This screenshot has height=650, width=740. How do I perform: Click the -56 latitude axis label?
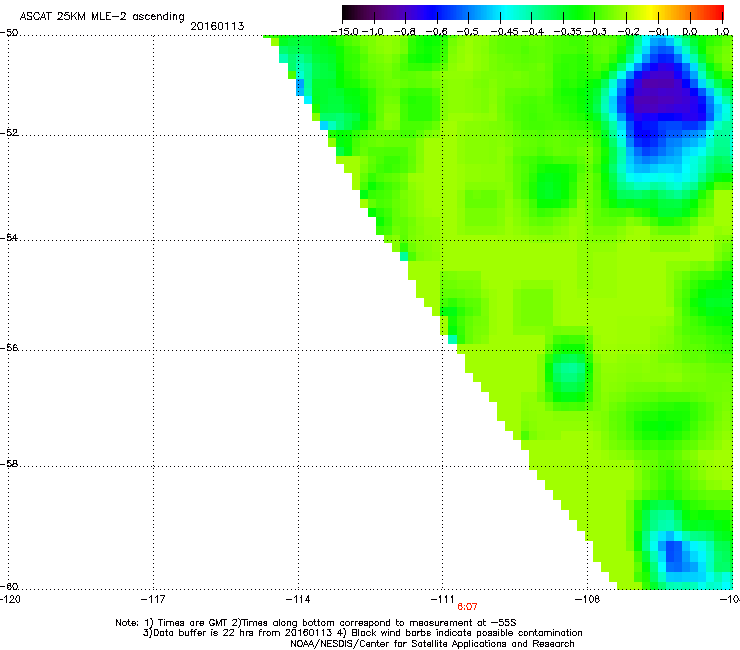click(x=9, y=347)
